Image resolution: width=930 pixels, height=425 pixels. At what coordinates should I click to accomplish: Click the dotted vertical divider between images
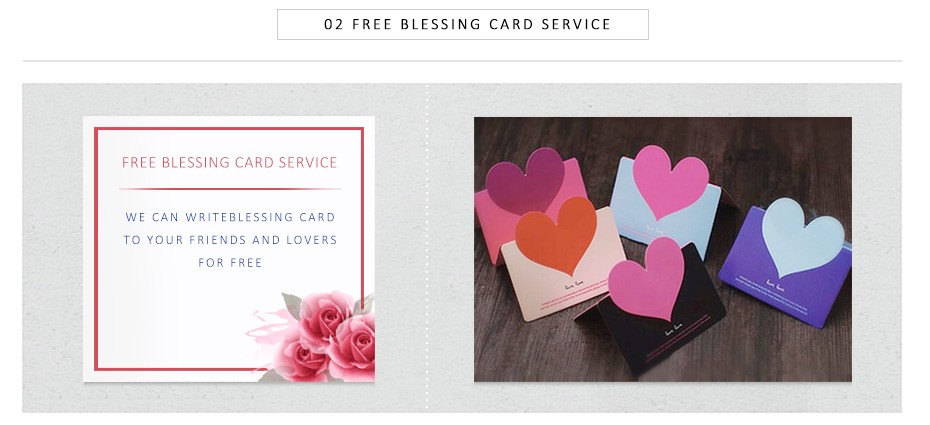coord(426,247)
